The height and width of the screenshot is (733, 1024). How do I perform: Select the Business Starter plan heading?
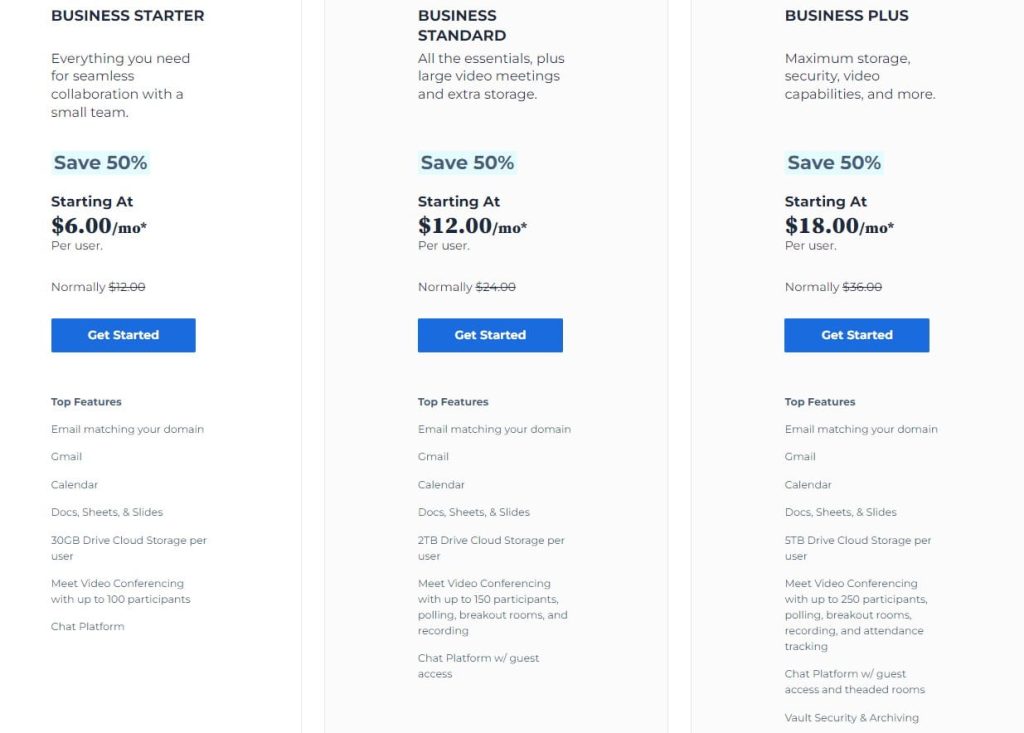[x=127, y=16]
